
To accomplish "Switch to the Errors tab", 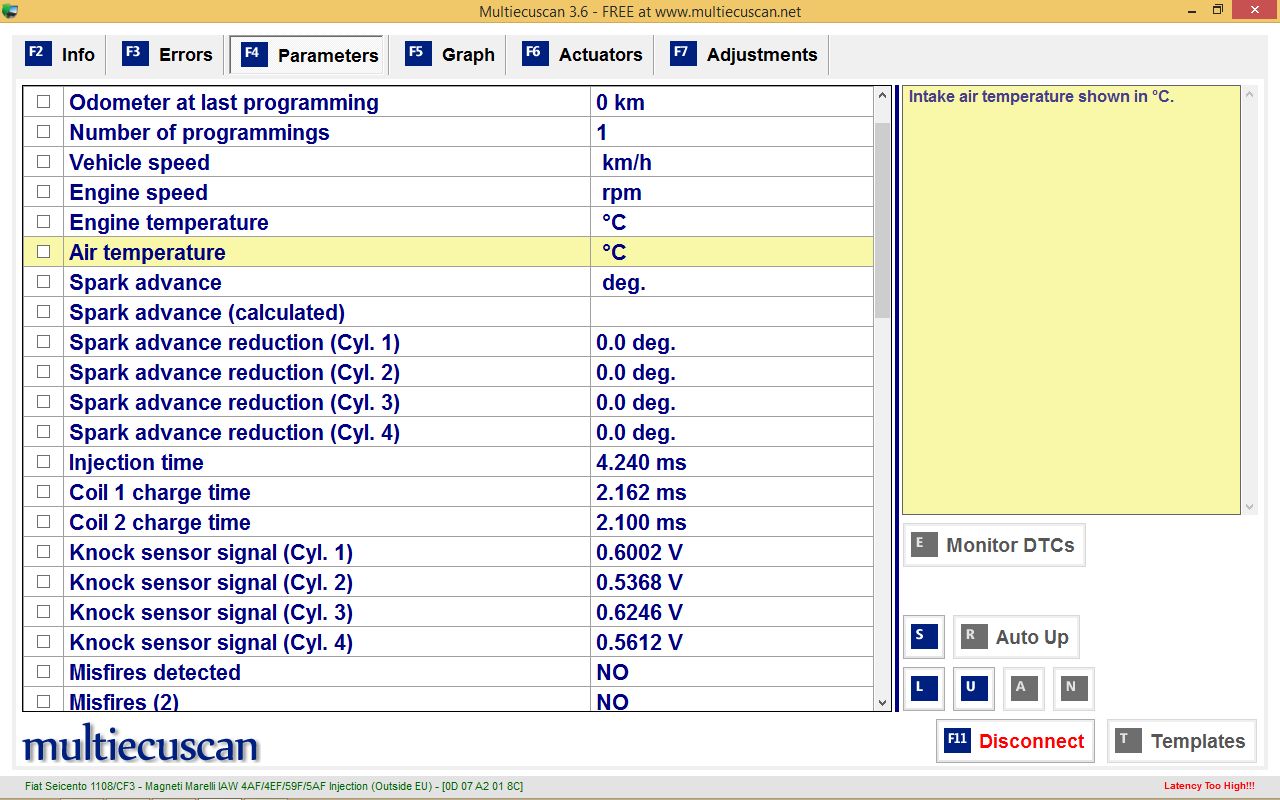I will (167, 55).
